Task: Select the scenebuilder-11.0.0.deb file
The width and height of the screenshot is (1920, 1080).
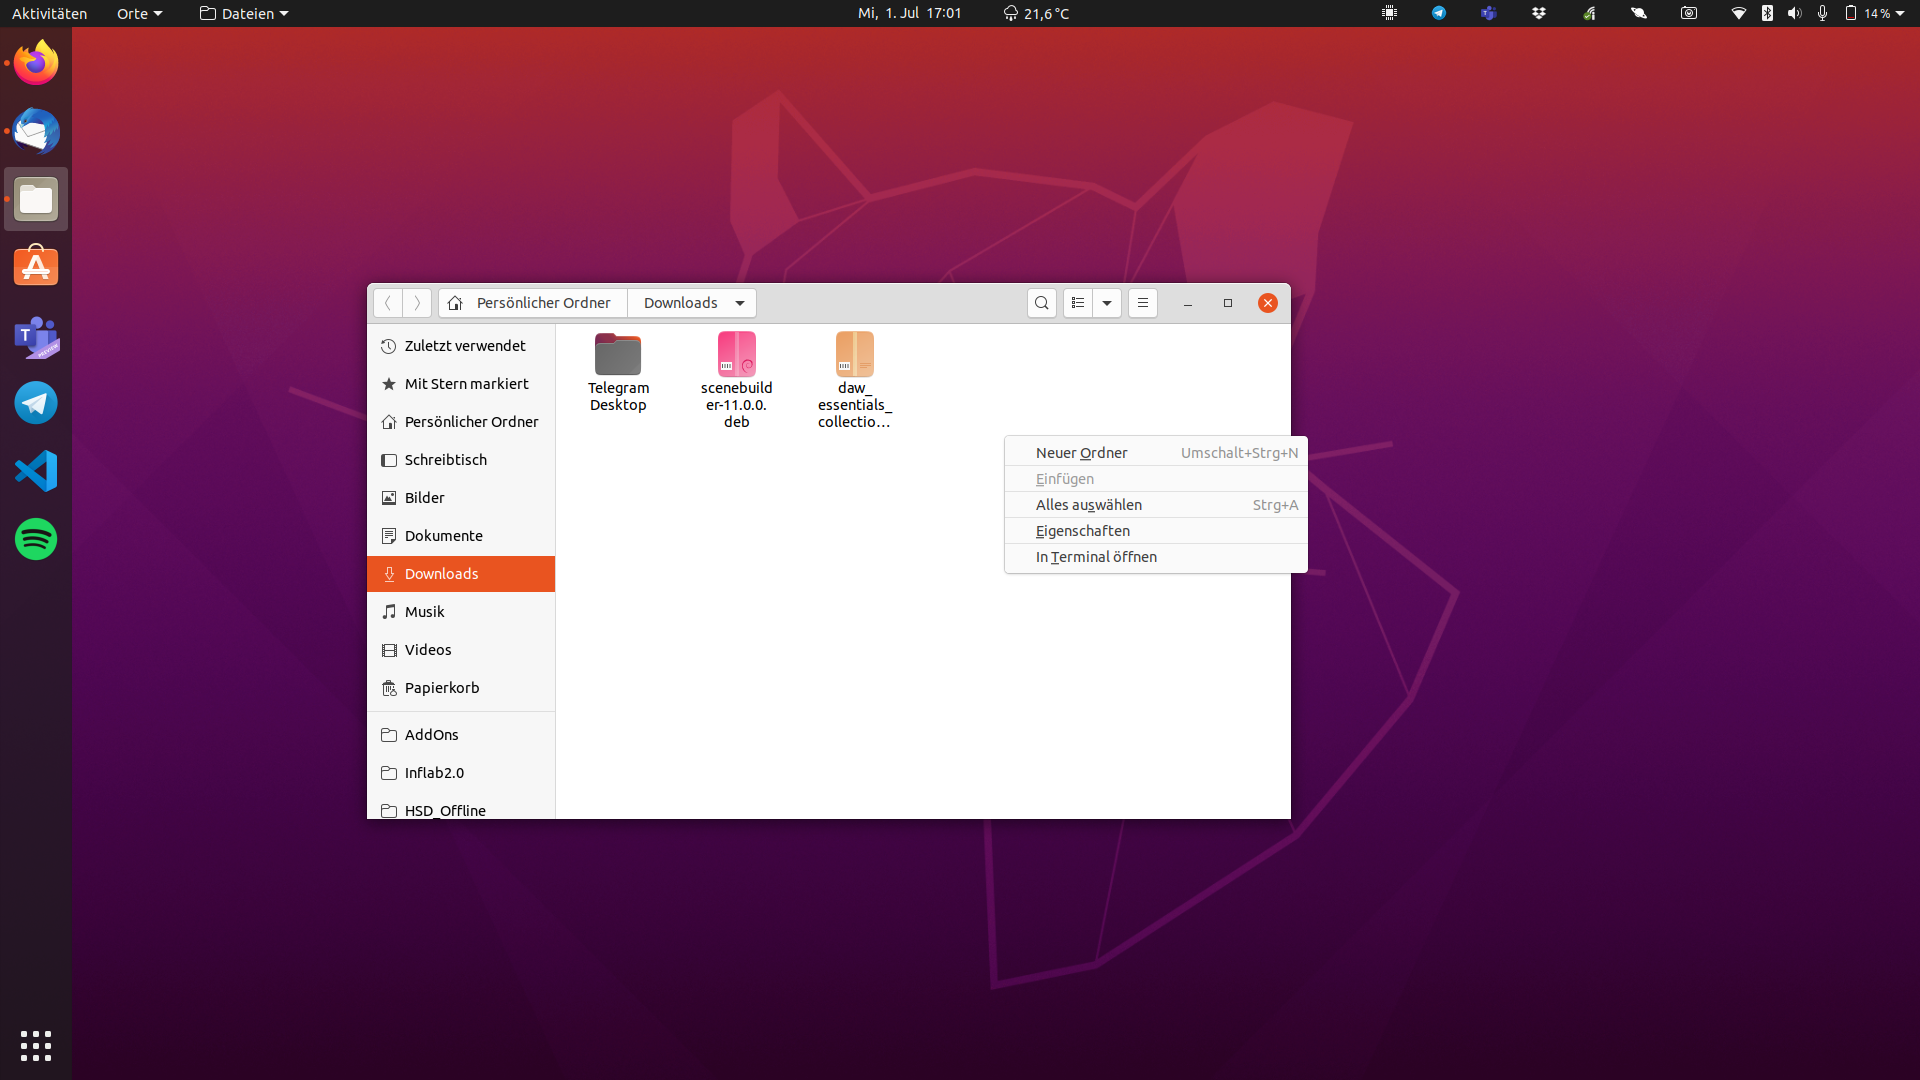Action: coord(737,356)
